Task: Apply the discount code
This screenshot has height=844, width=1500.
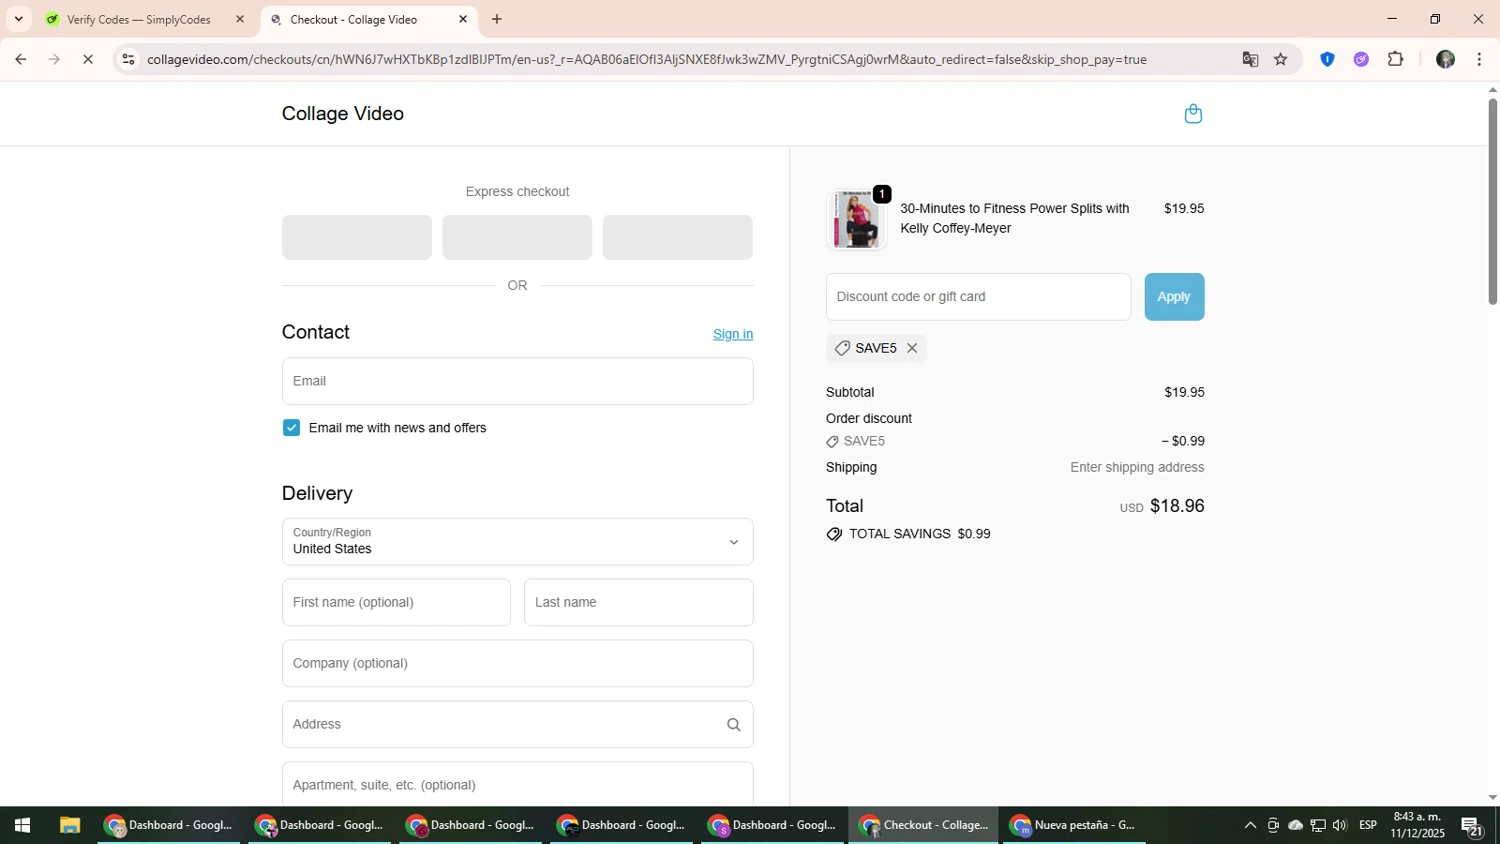Action: 1174,297
